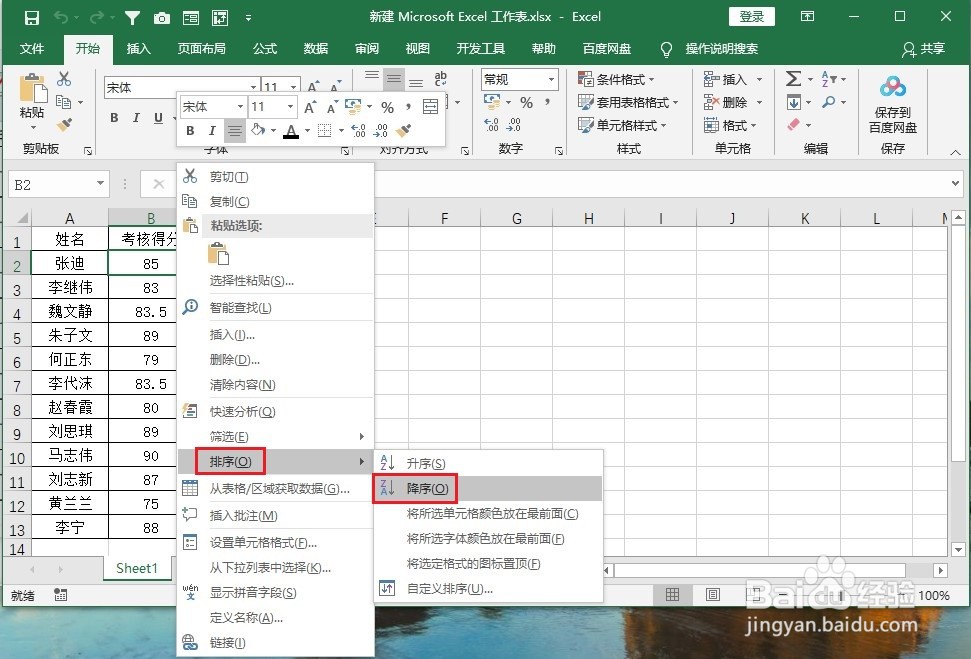
Task: Click 格式 Format button in cells group
Action: (x=731, y=125)
